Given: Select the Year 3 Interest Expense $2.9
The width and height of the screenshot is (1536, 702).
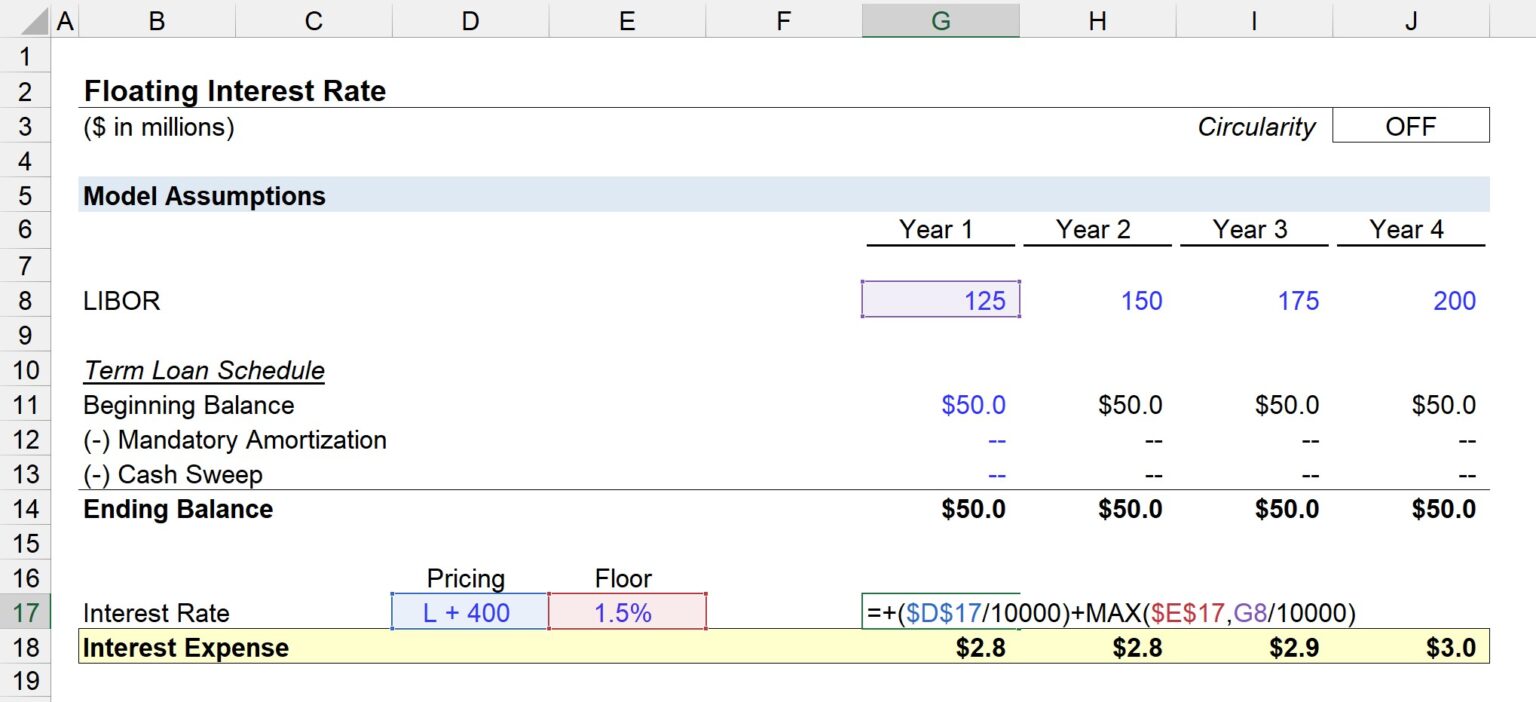Looking at the screenshot, I should [x=1253, y=647].
